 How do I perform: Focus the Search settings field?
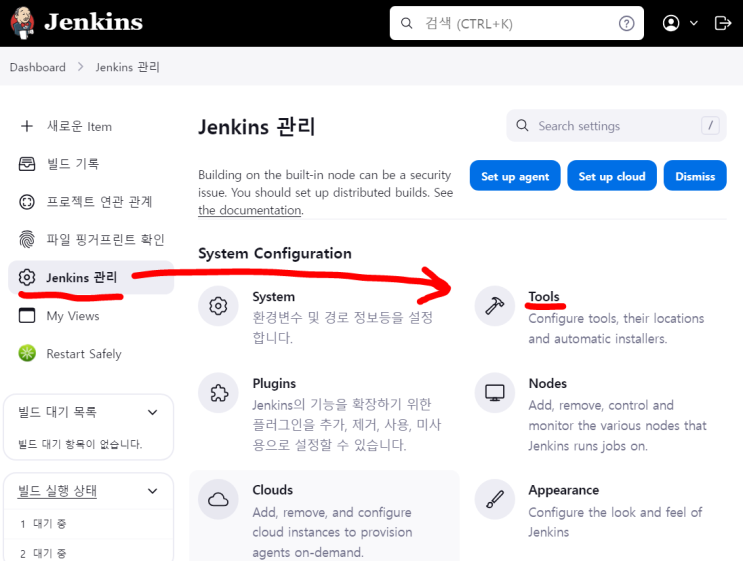(x=616, y=126)
